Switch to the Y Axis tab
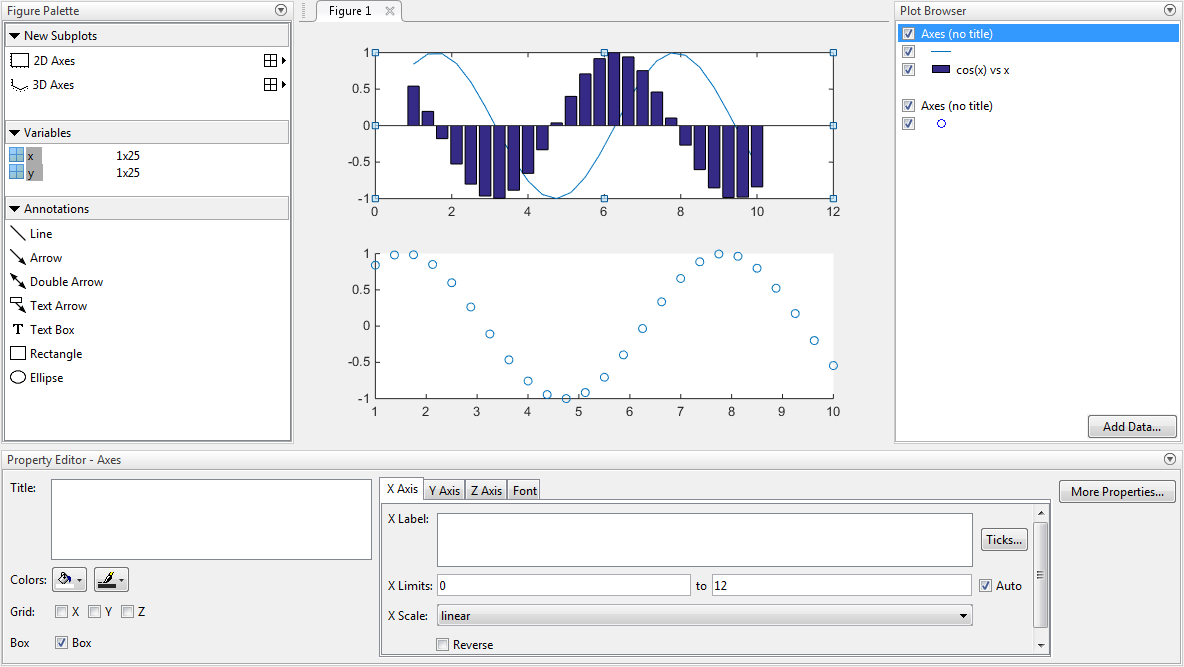 (x=444, y=490)
